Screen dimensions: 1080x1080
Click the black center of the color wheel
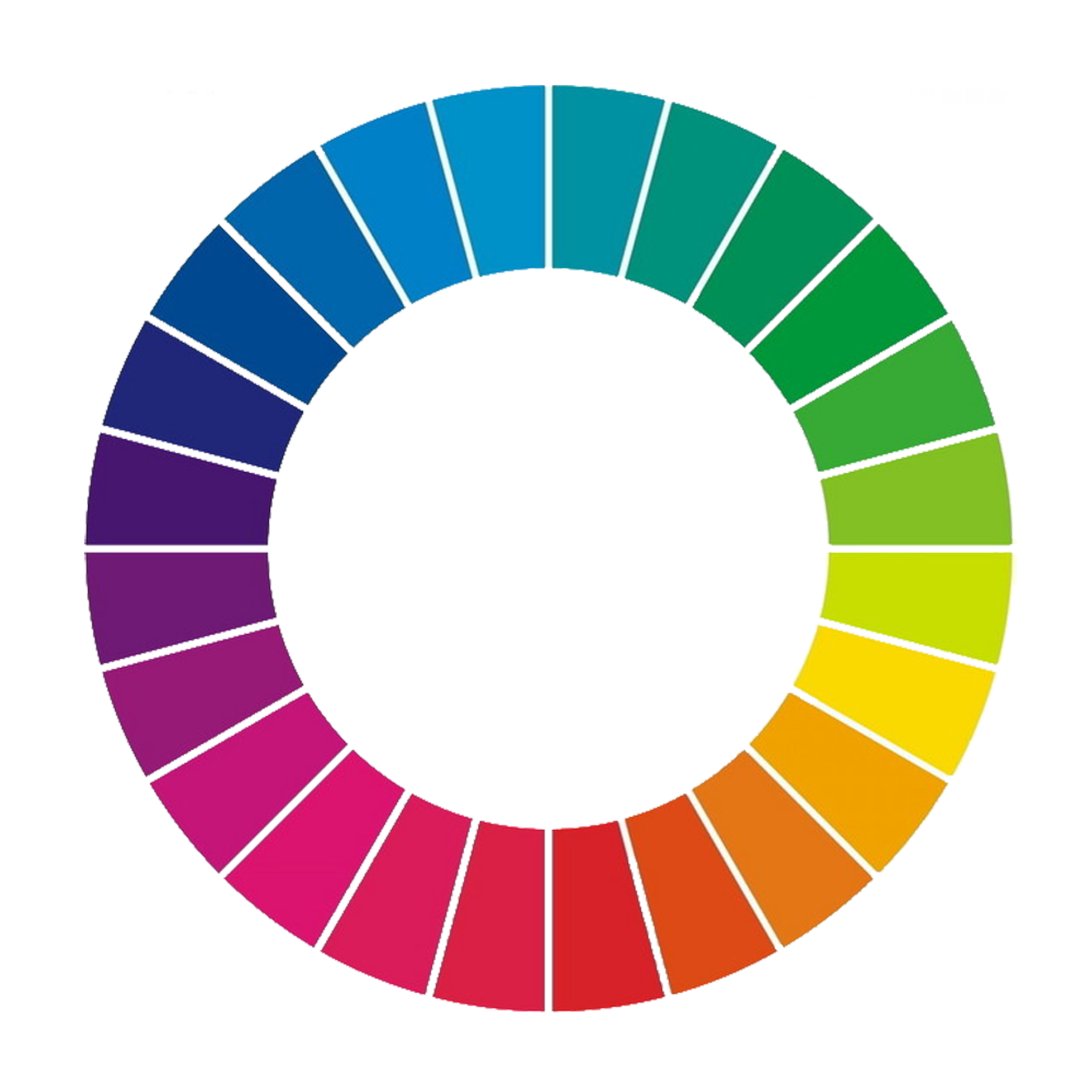coord(548,548)
